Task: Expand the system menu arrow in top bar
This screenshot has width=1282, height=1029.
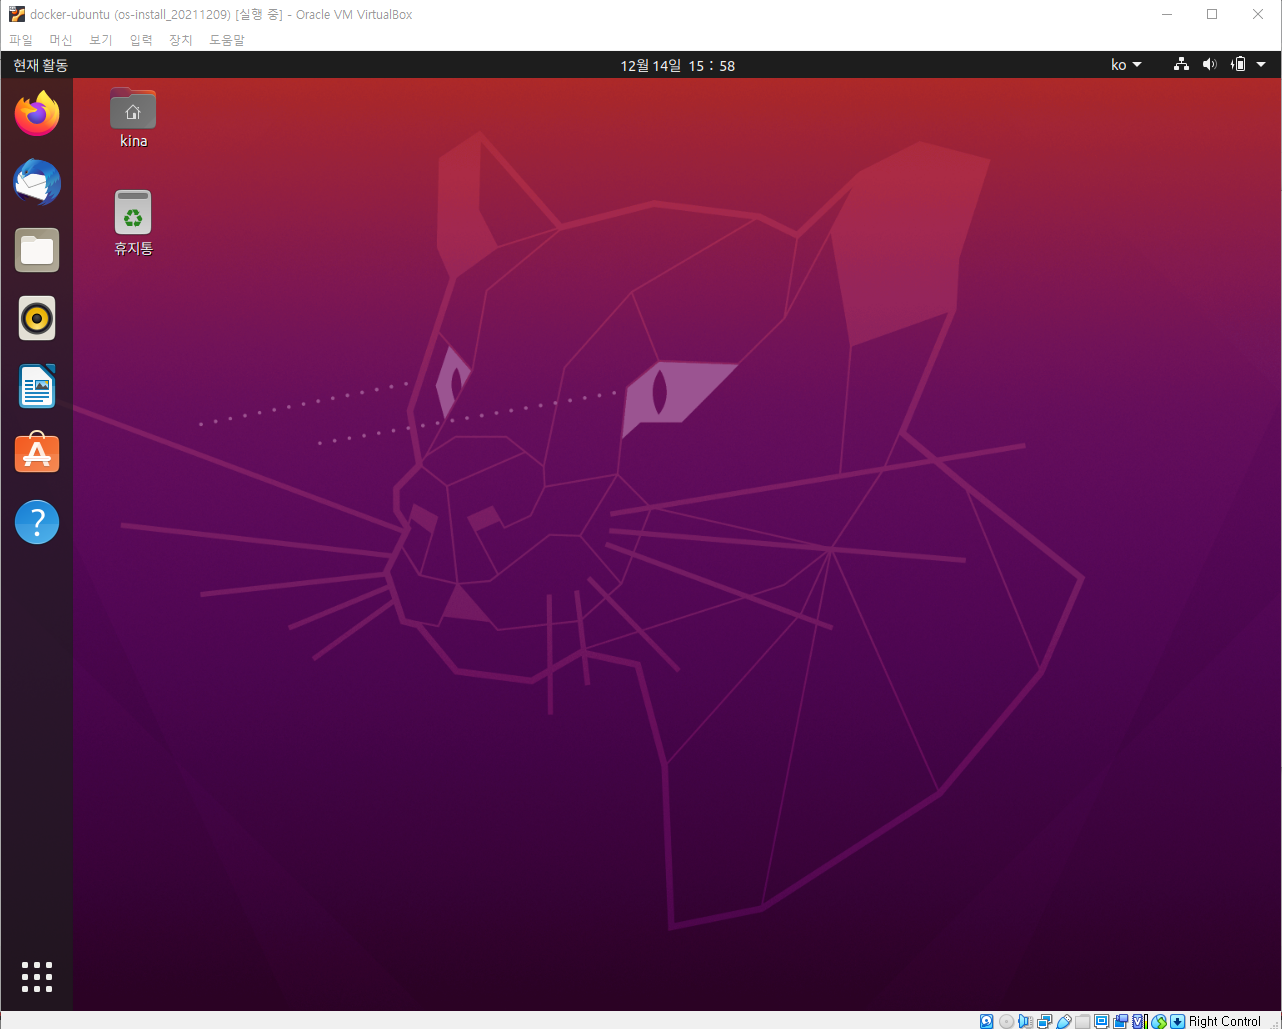Action: tap(1261, 65)
